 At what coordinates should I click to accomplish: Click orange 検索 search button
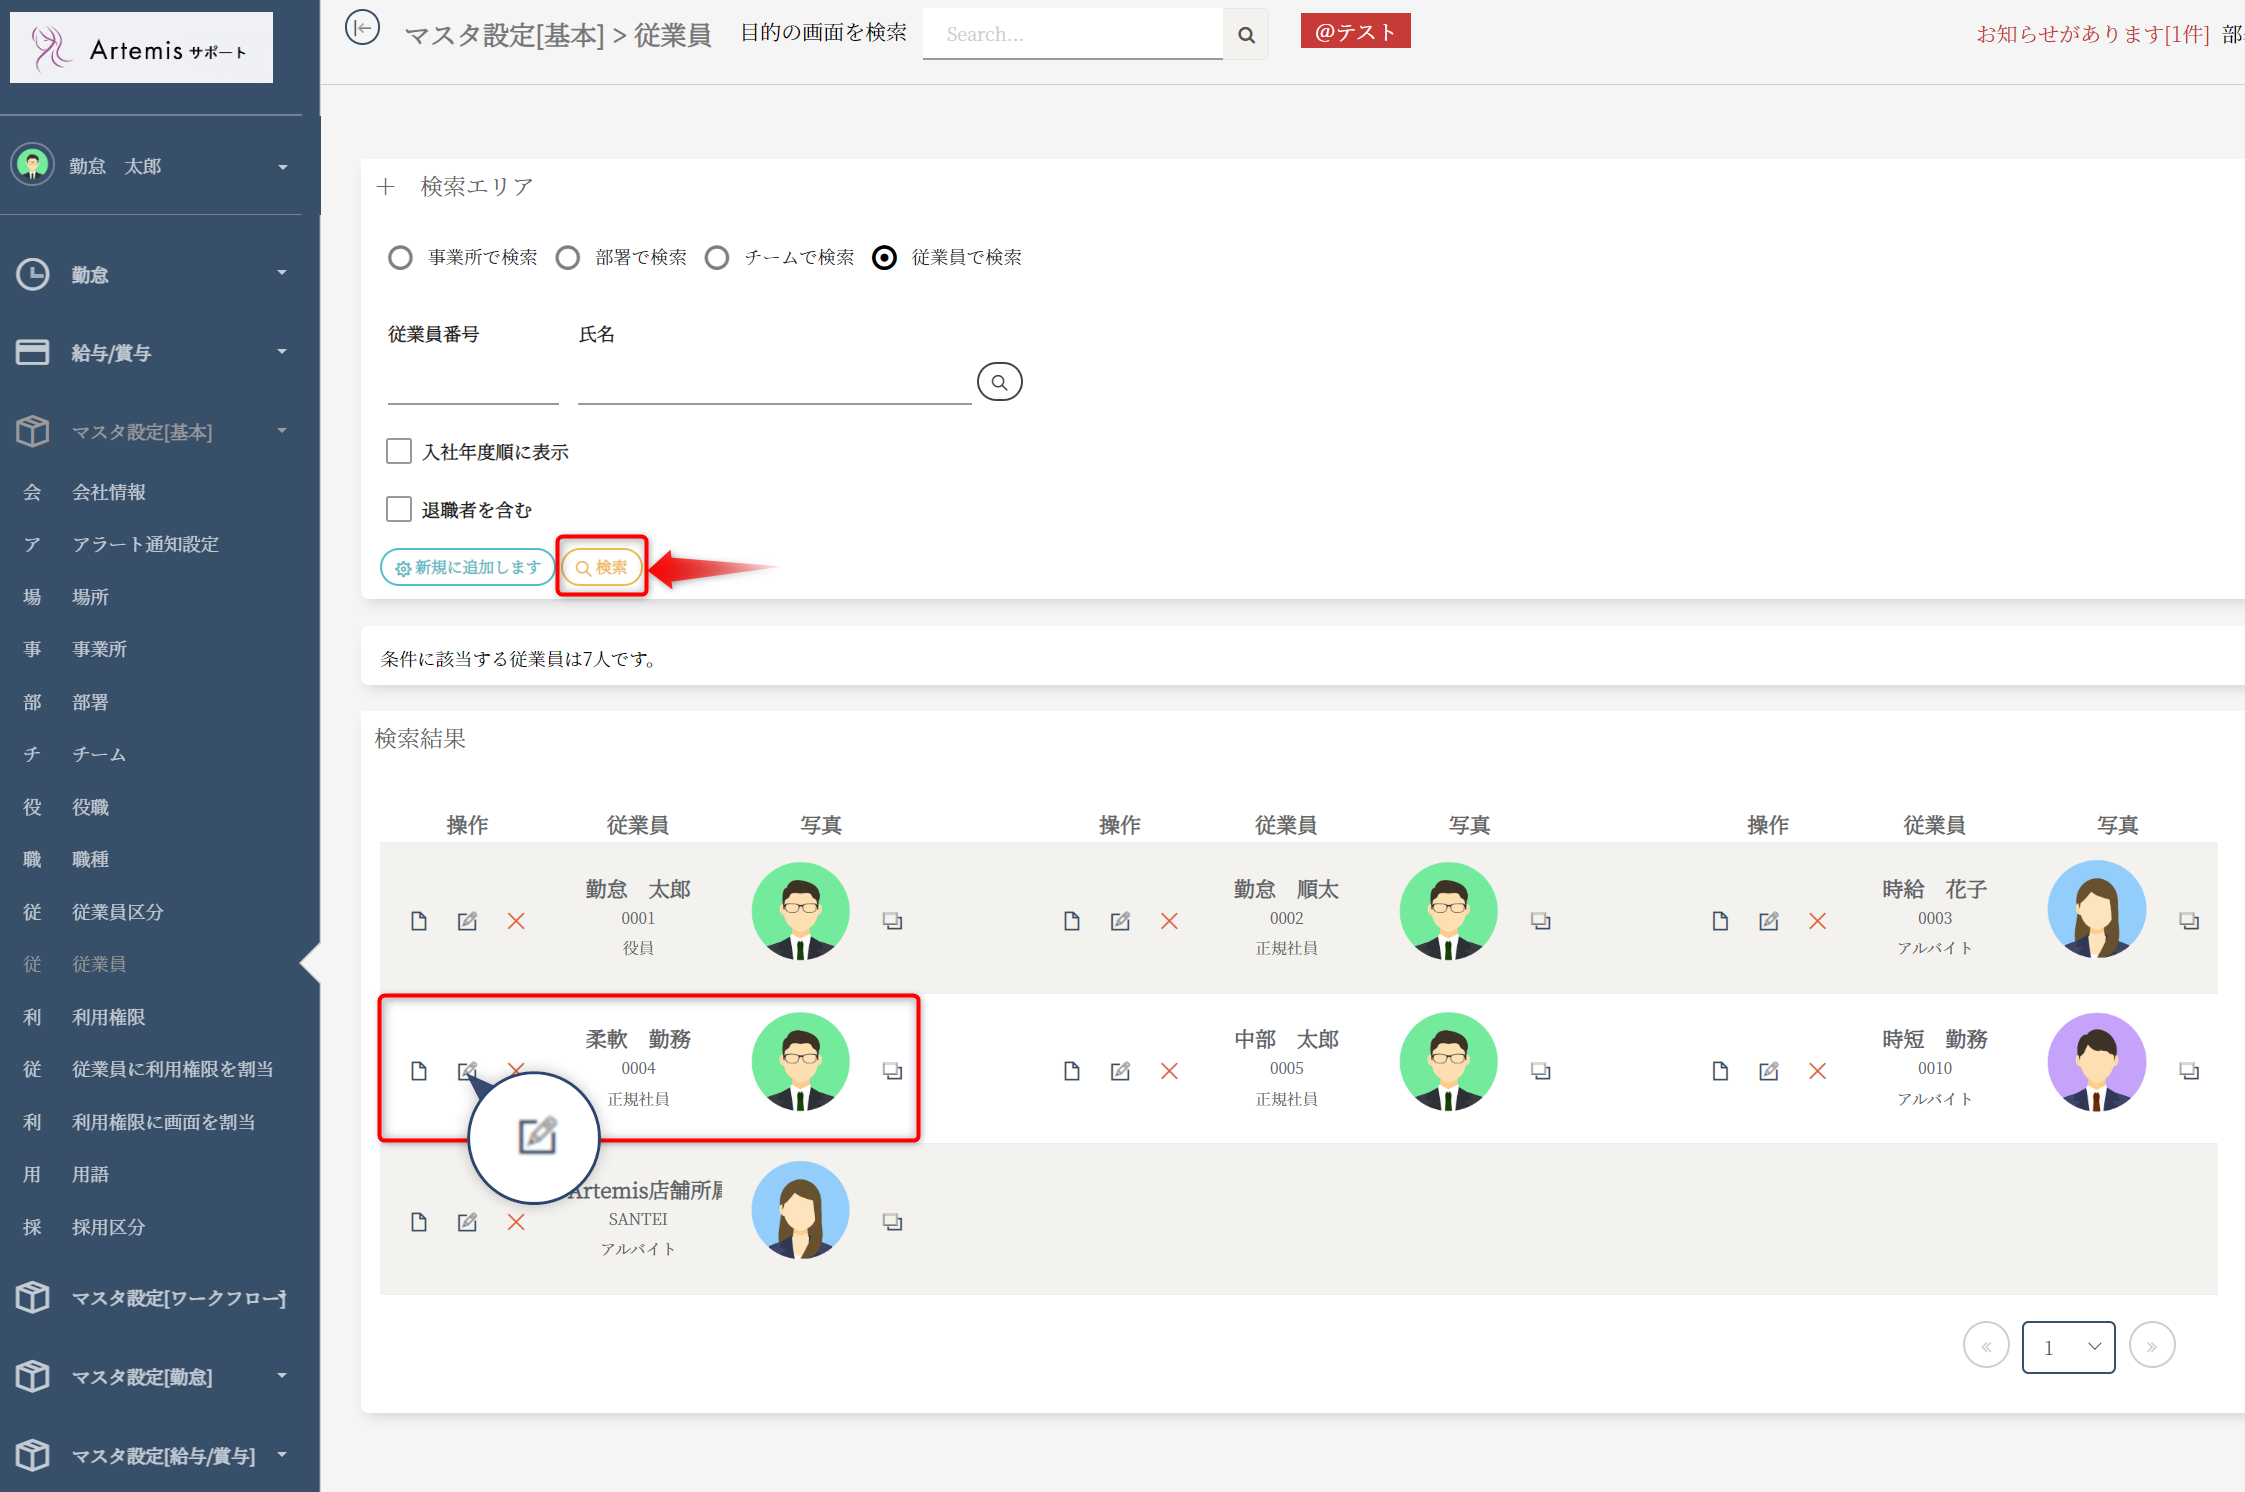pyautogui.click(x=602, y=567)
